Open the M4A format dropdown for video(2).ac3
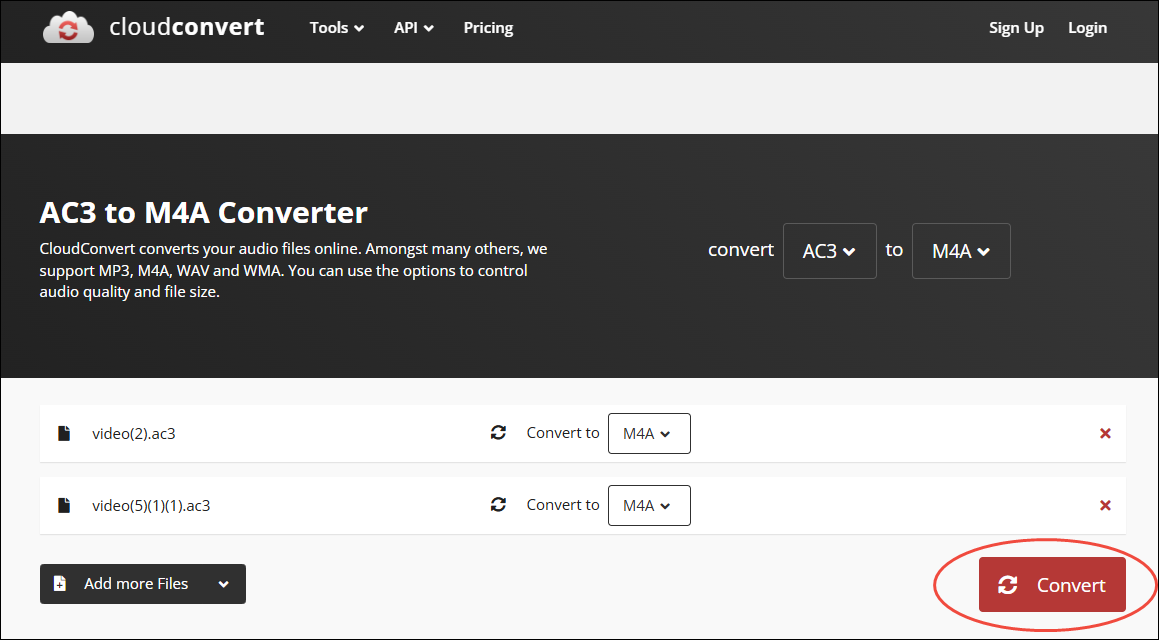Viewport: 1159px width, 640px height. pos(649,433)
